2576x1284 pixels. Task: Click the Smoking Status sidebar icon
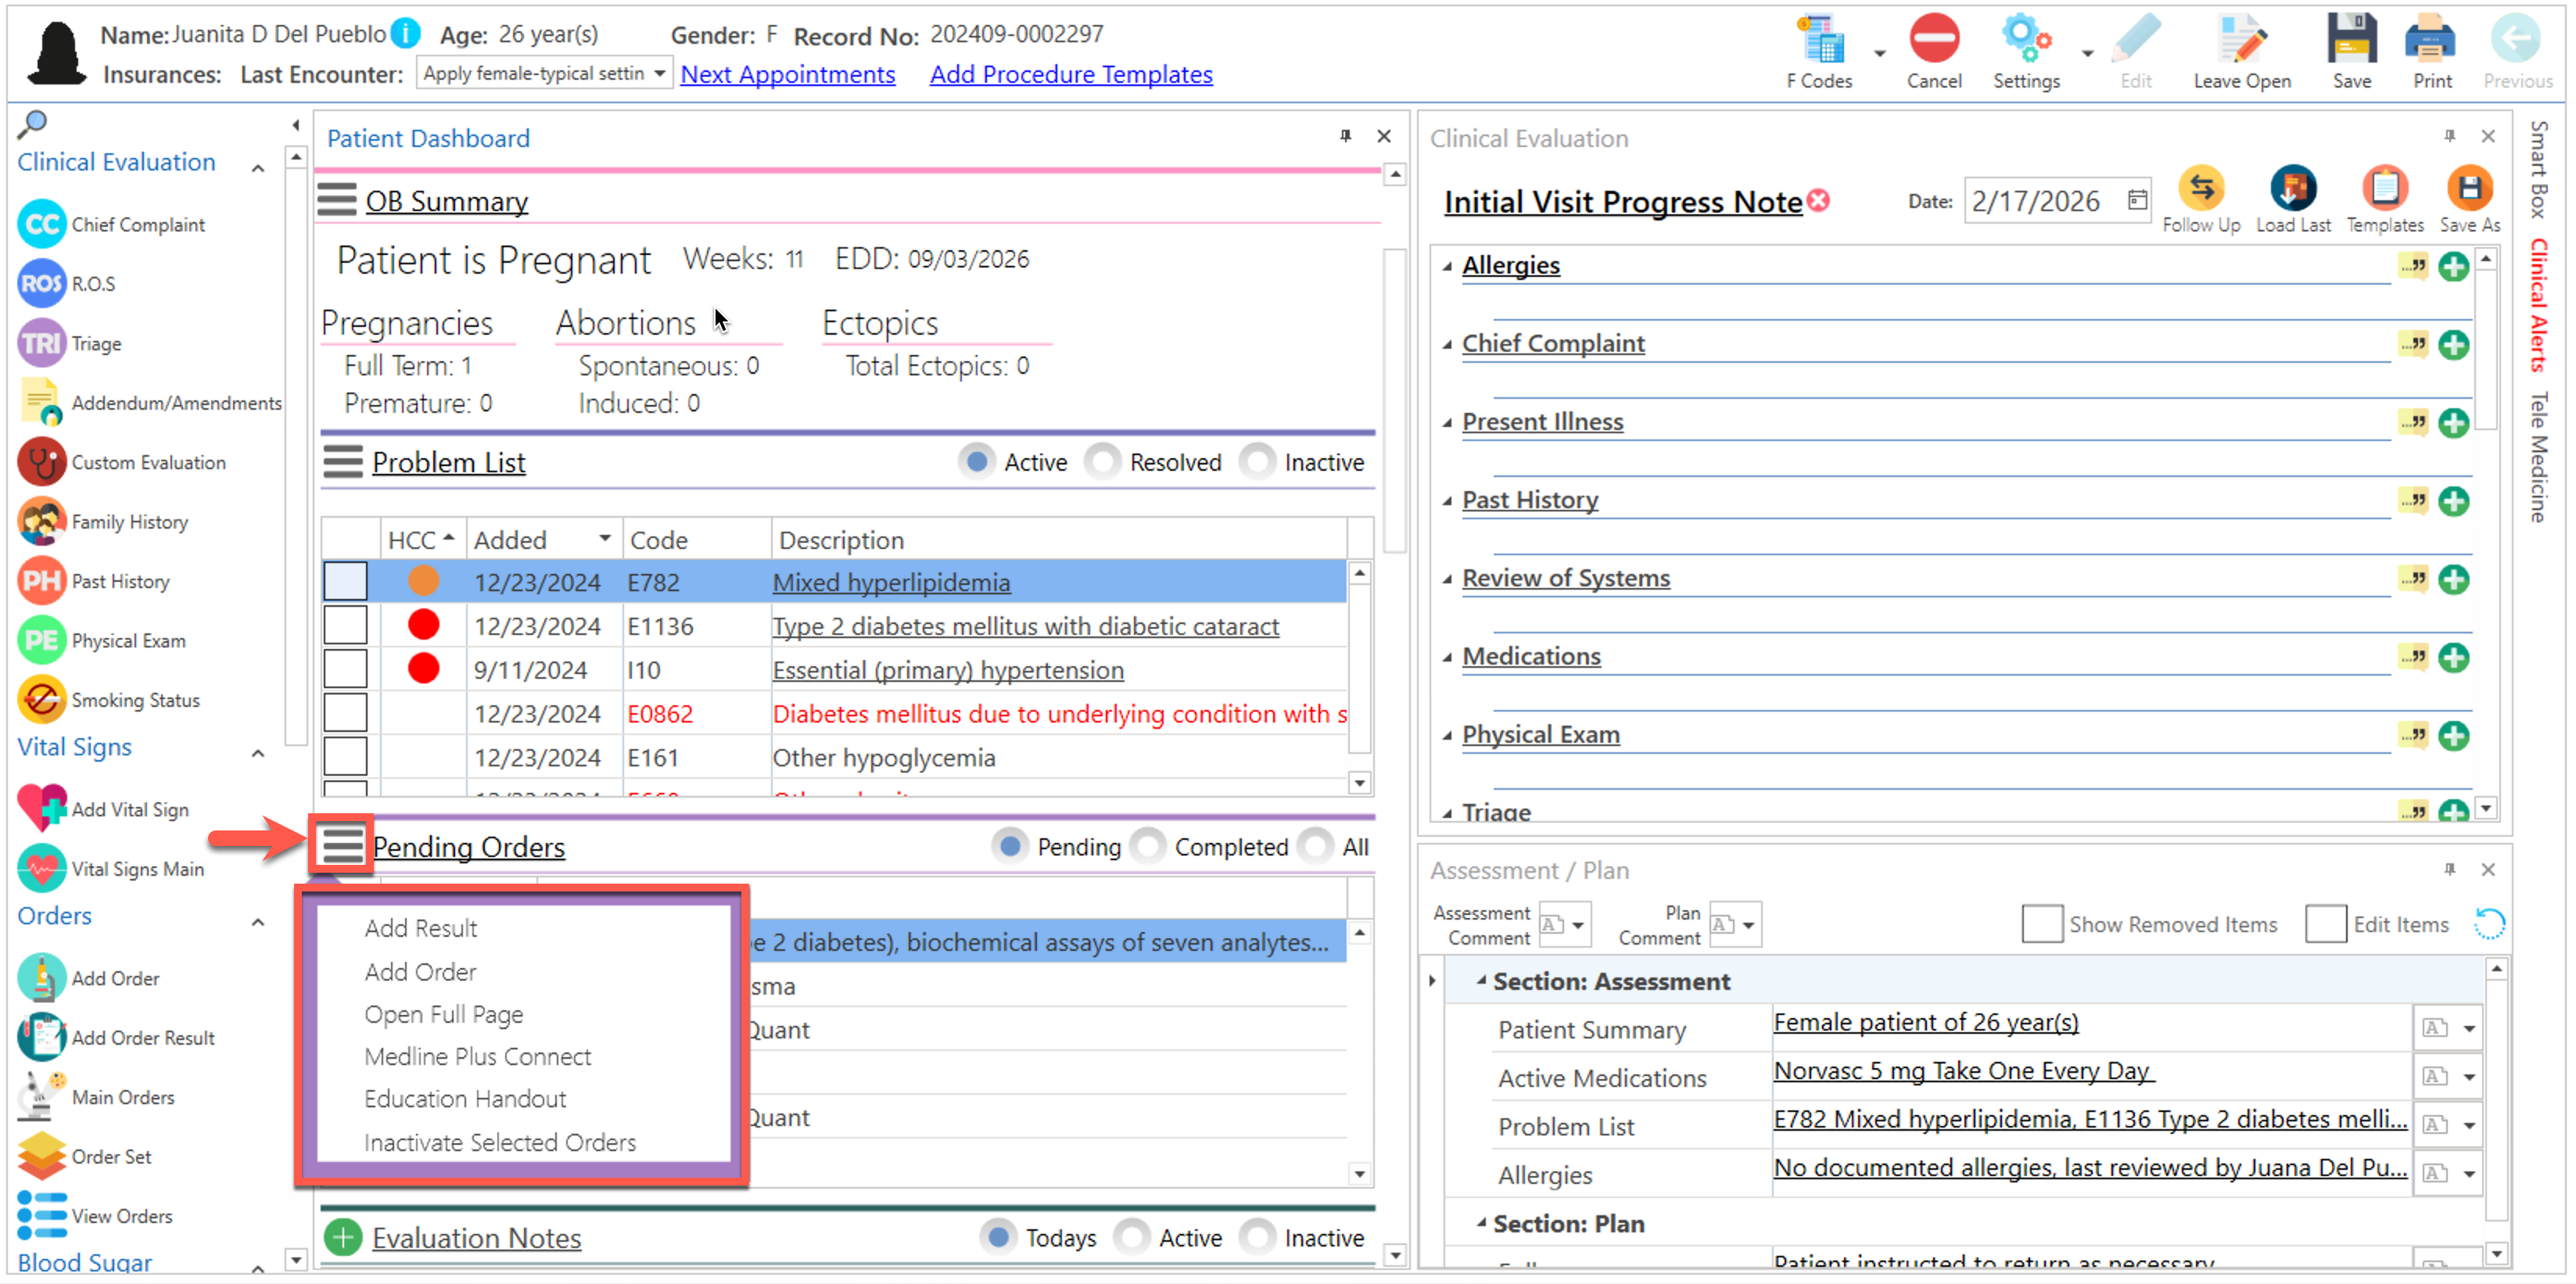pos(42,700)
